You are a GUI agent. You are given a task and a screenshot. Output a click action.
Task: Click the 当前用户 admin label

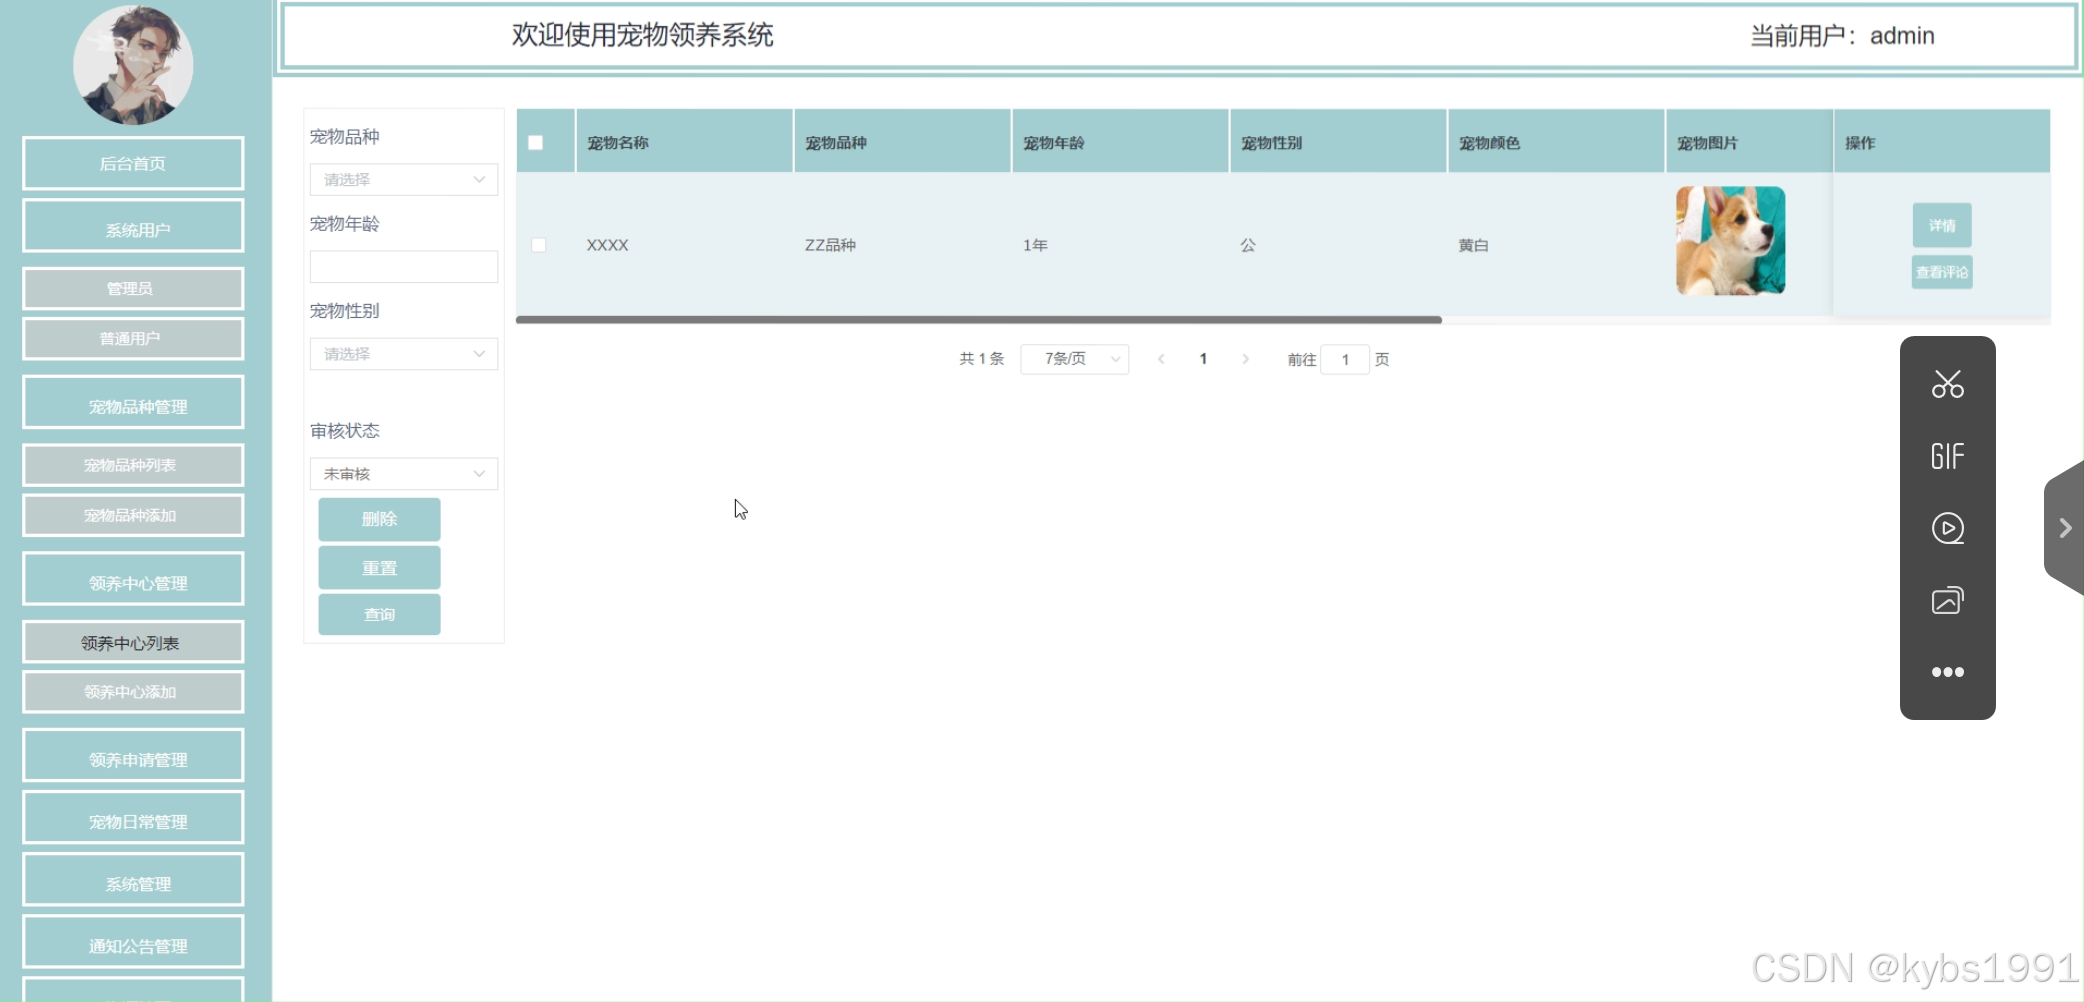[1842, 36]
